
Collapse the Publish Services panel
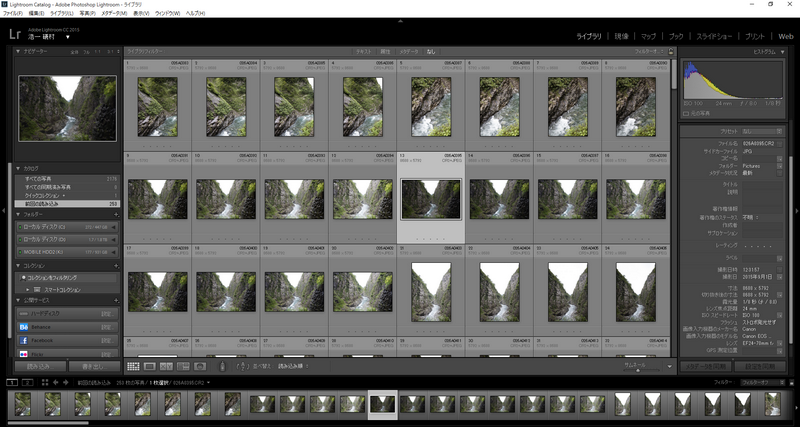18,300
